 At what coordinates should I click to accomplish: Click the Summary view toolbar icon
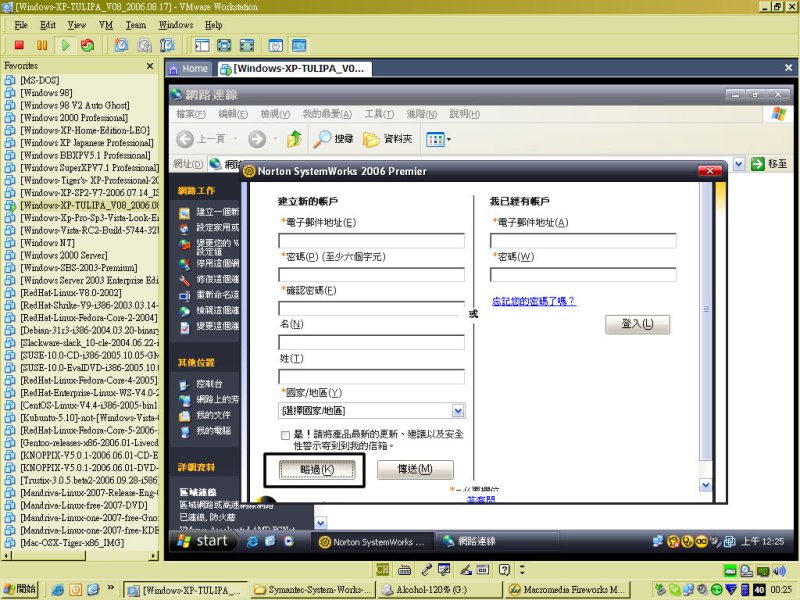coord(276,45)
